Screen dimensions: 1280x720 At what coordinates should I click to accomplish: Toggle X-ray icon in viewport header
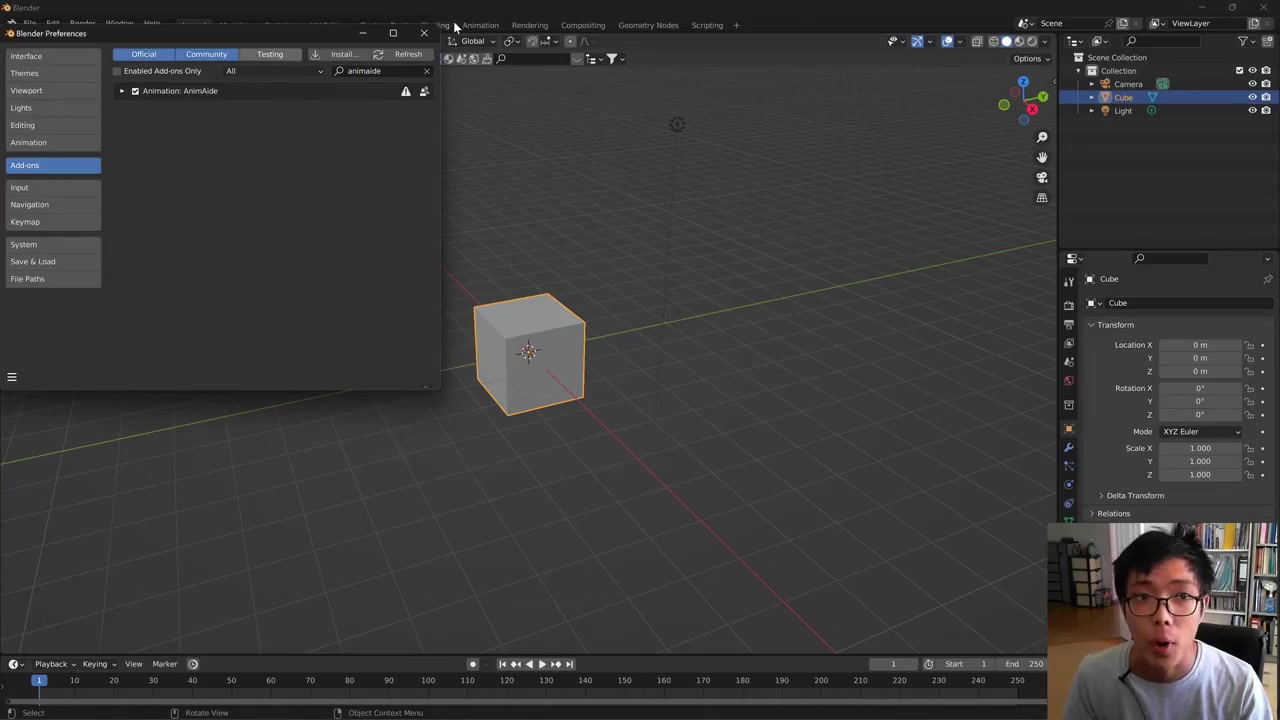pyautogui.click(x=977, y=41)
